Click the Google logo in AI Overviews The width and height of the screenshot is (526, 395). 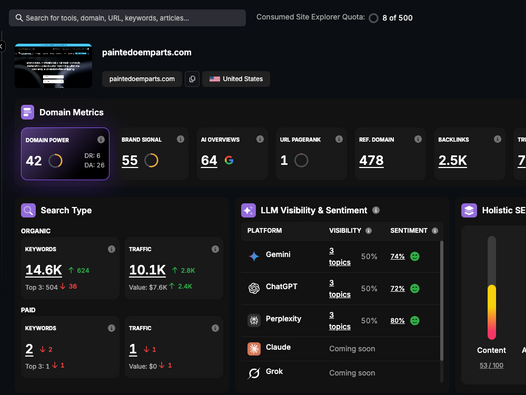[x=229, y=160]
